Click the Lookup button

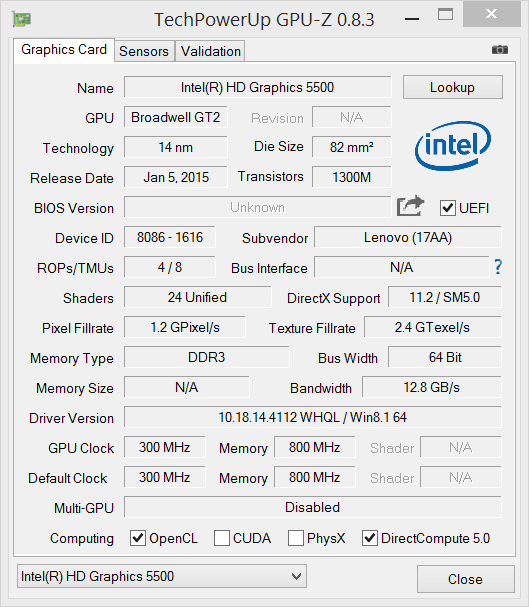pyautogui.click(x=453, y=87)
